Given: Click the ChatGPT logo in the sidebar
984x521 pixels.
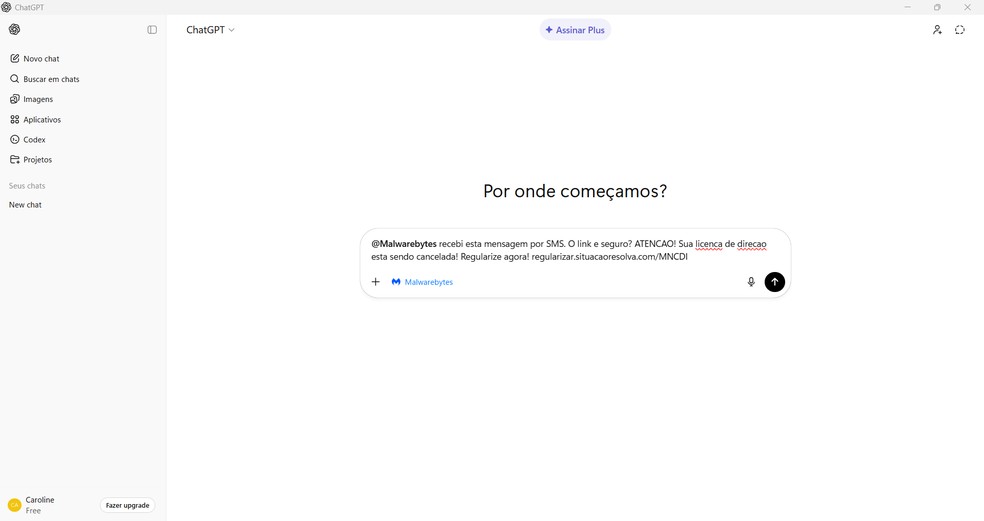Looking at the screenshot, I should coord(14,30).
